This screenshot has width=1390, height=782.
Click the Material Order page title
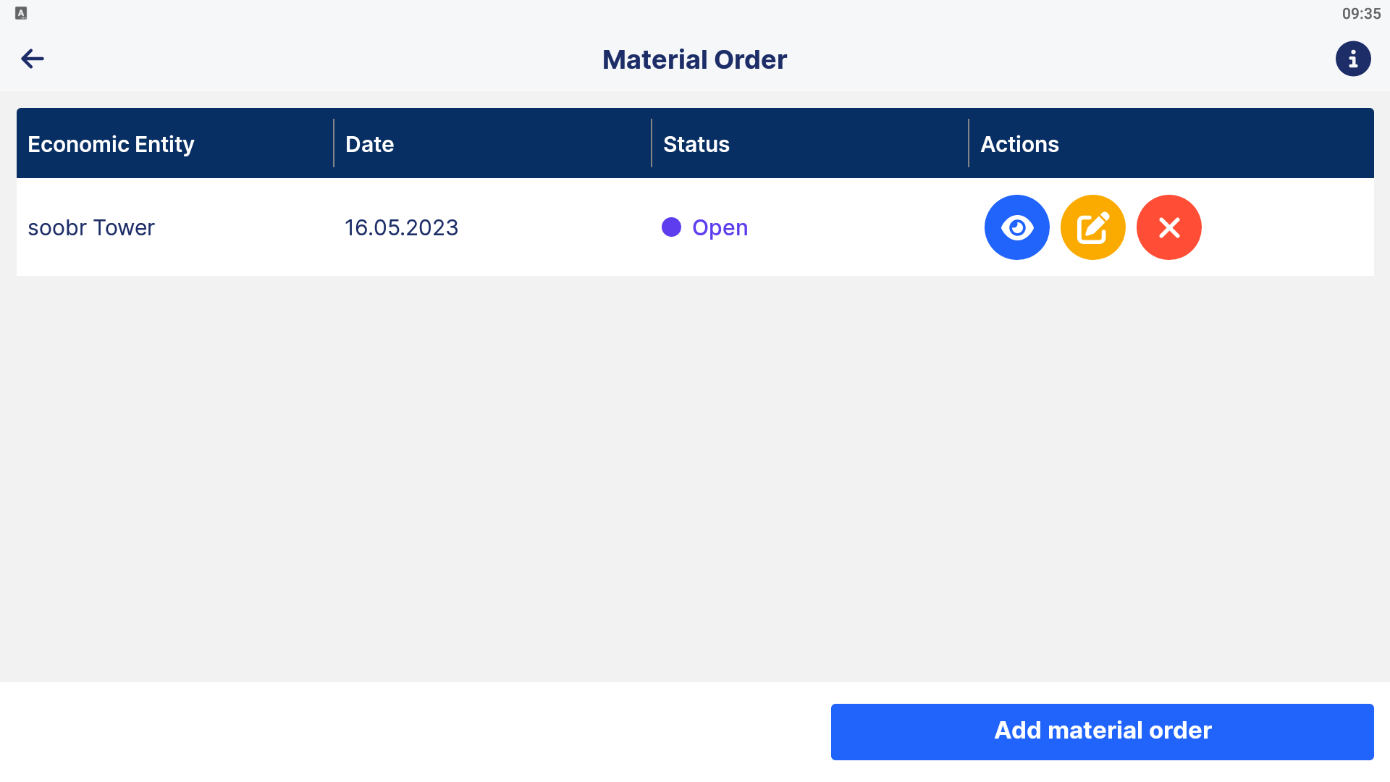[x=695, y=60]
